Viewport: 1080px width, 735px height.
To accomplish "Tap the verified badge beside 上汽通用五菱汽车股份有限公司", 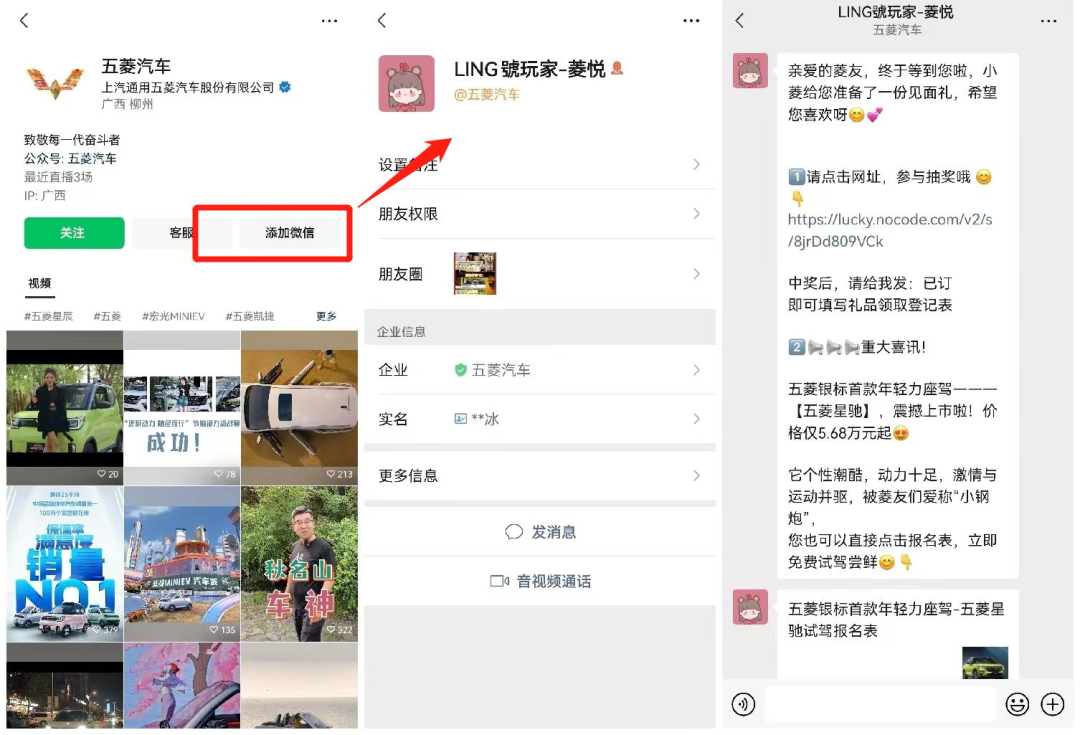I will coord(283,88).
